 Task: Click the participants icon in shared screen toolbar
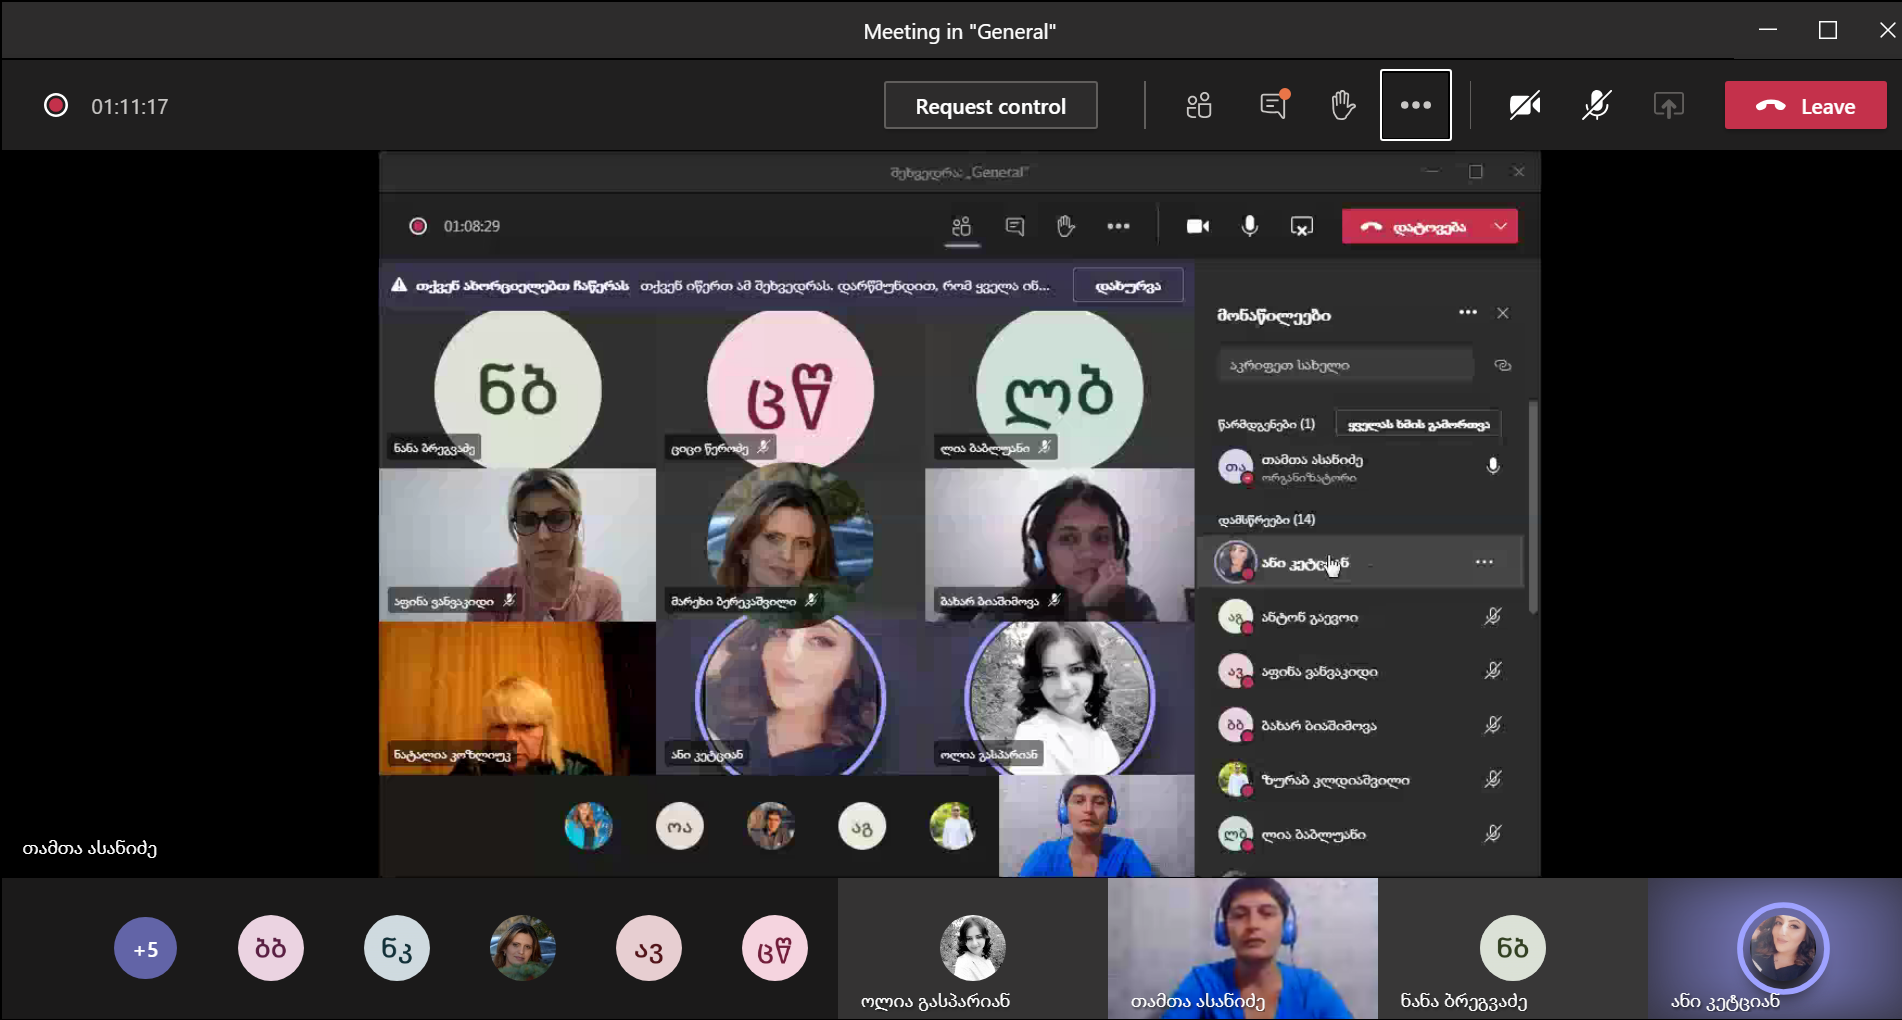point(961,226)
